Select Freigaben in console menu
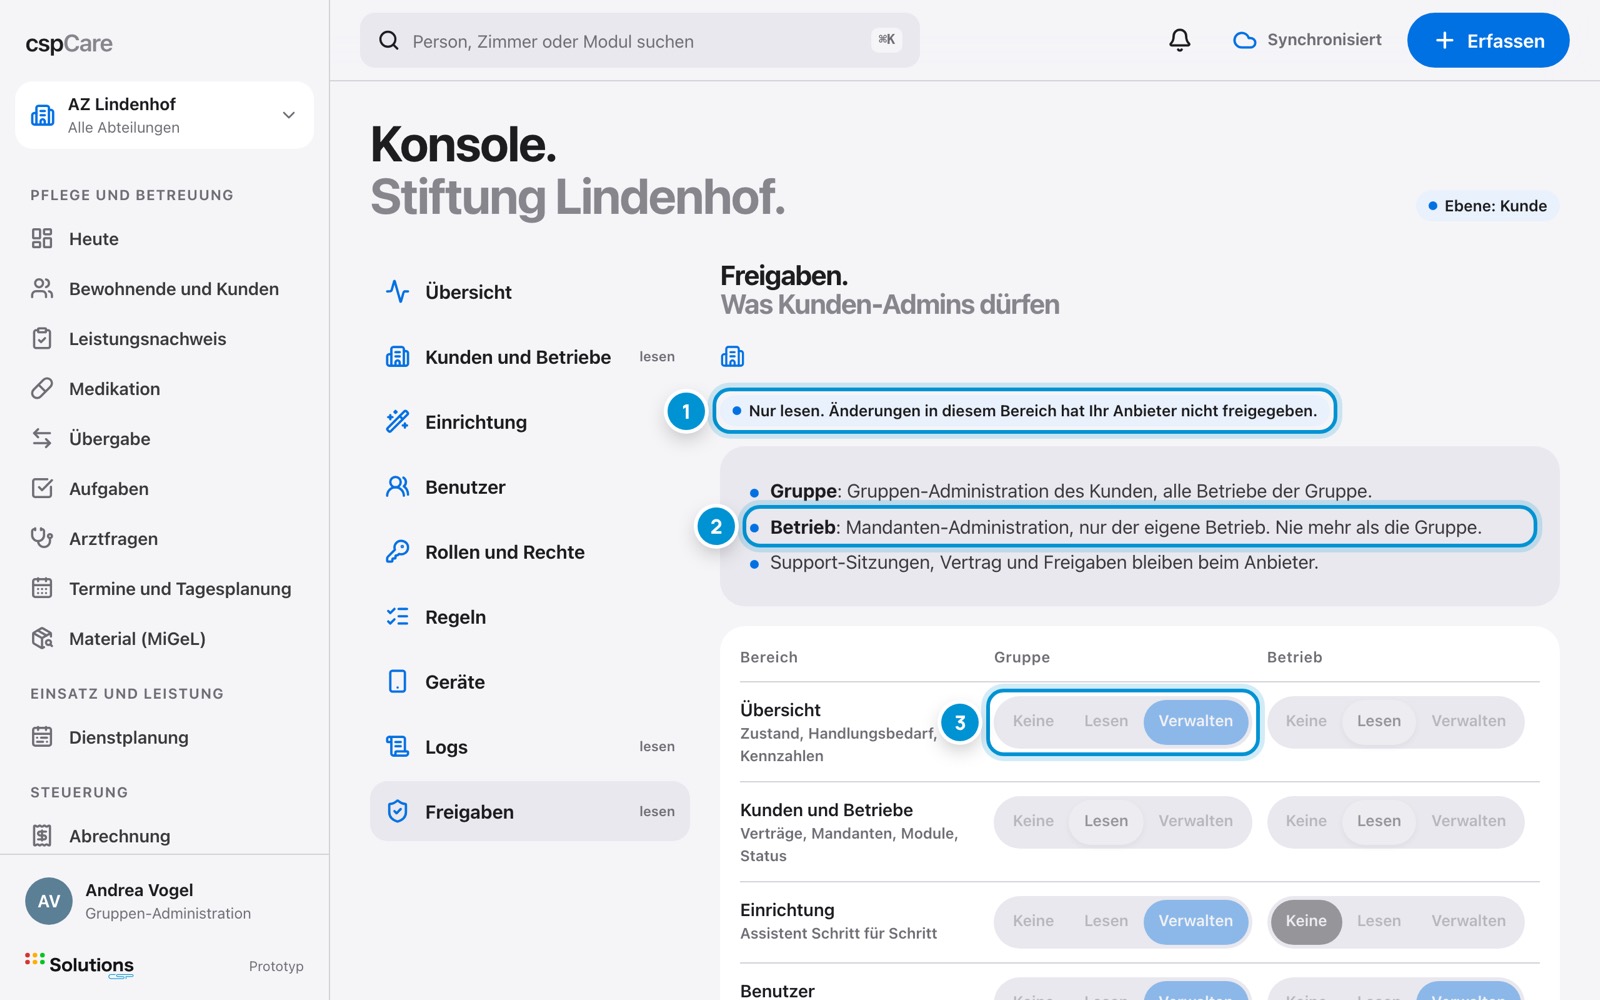Screen dimensions: 1600x1000 point(530,811)
